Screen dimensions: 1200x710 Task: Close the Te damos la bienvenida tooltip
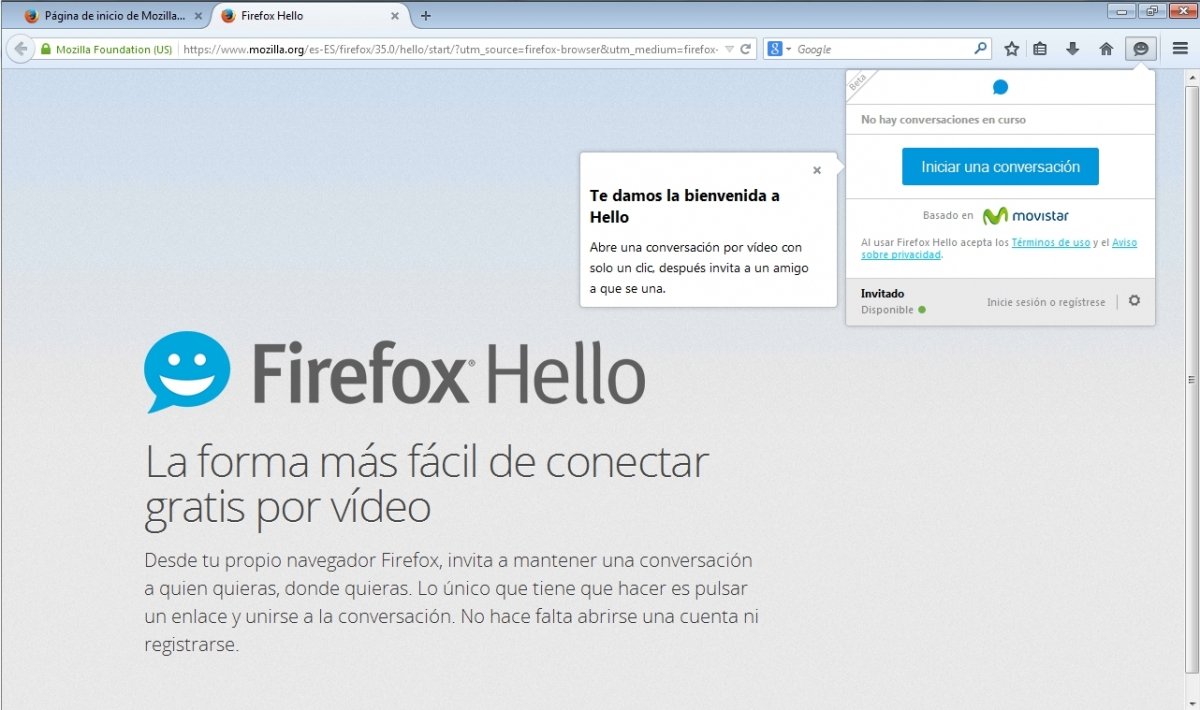click(817, 170)
